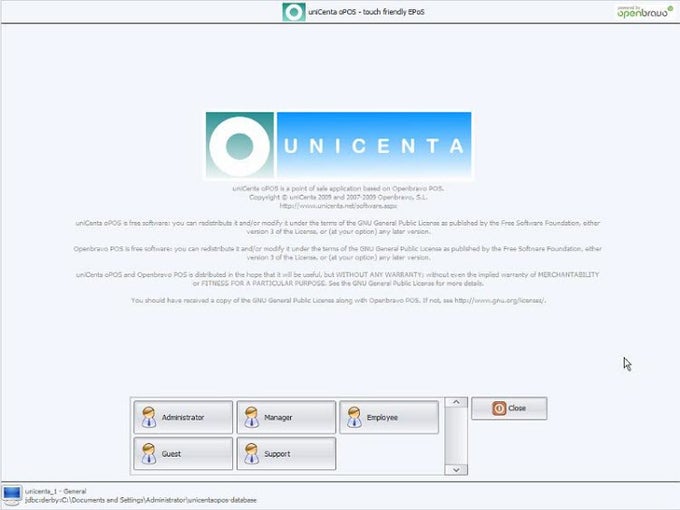Select the Manager user button
The height and width of the screenshot is (510, 680).
point(286,417)
